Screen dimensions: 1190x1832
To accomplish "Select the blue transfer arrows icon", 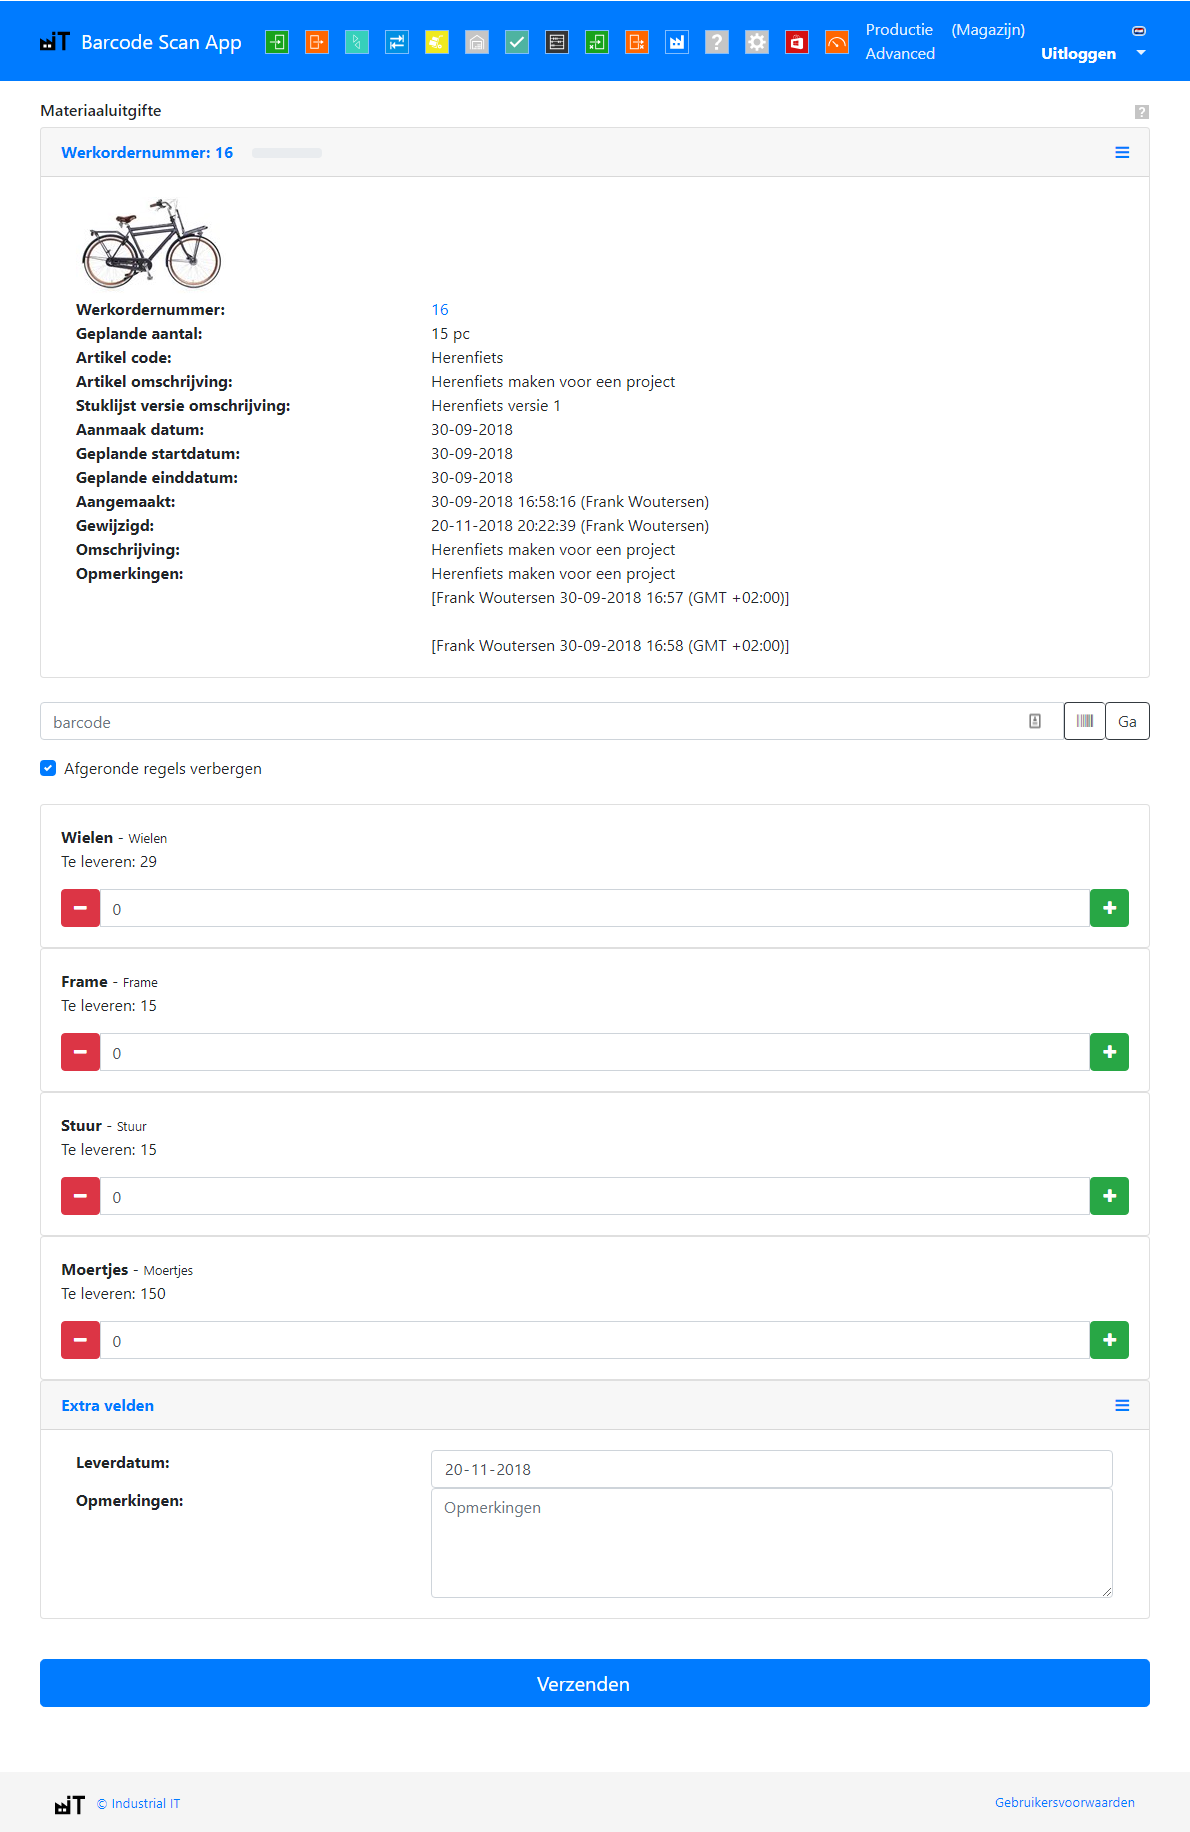I will click(x=397, y=42).
